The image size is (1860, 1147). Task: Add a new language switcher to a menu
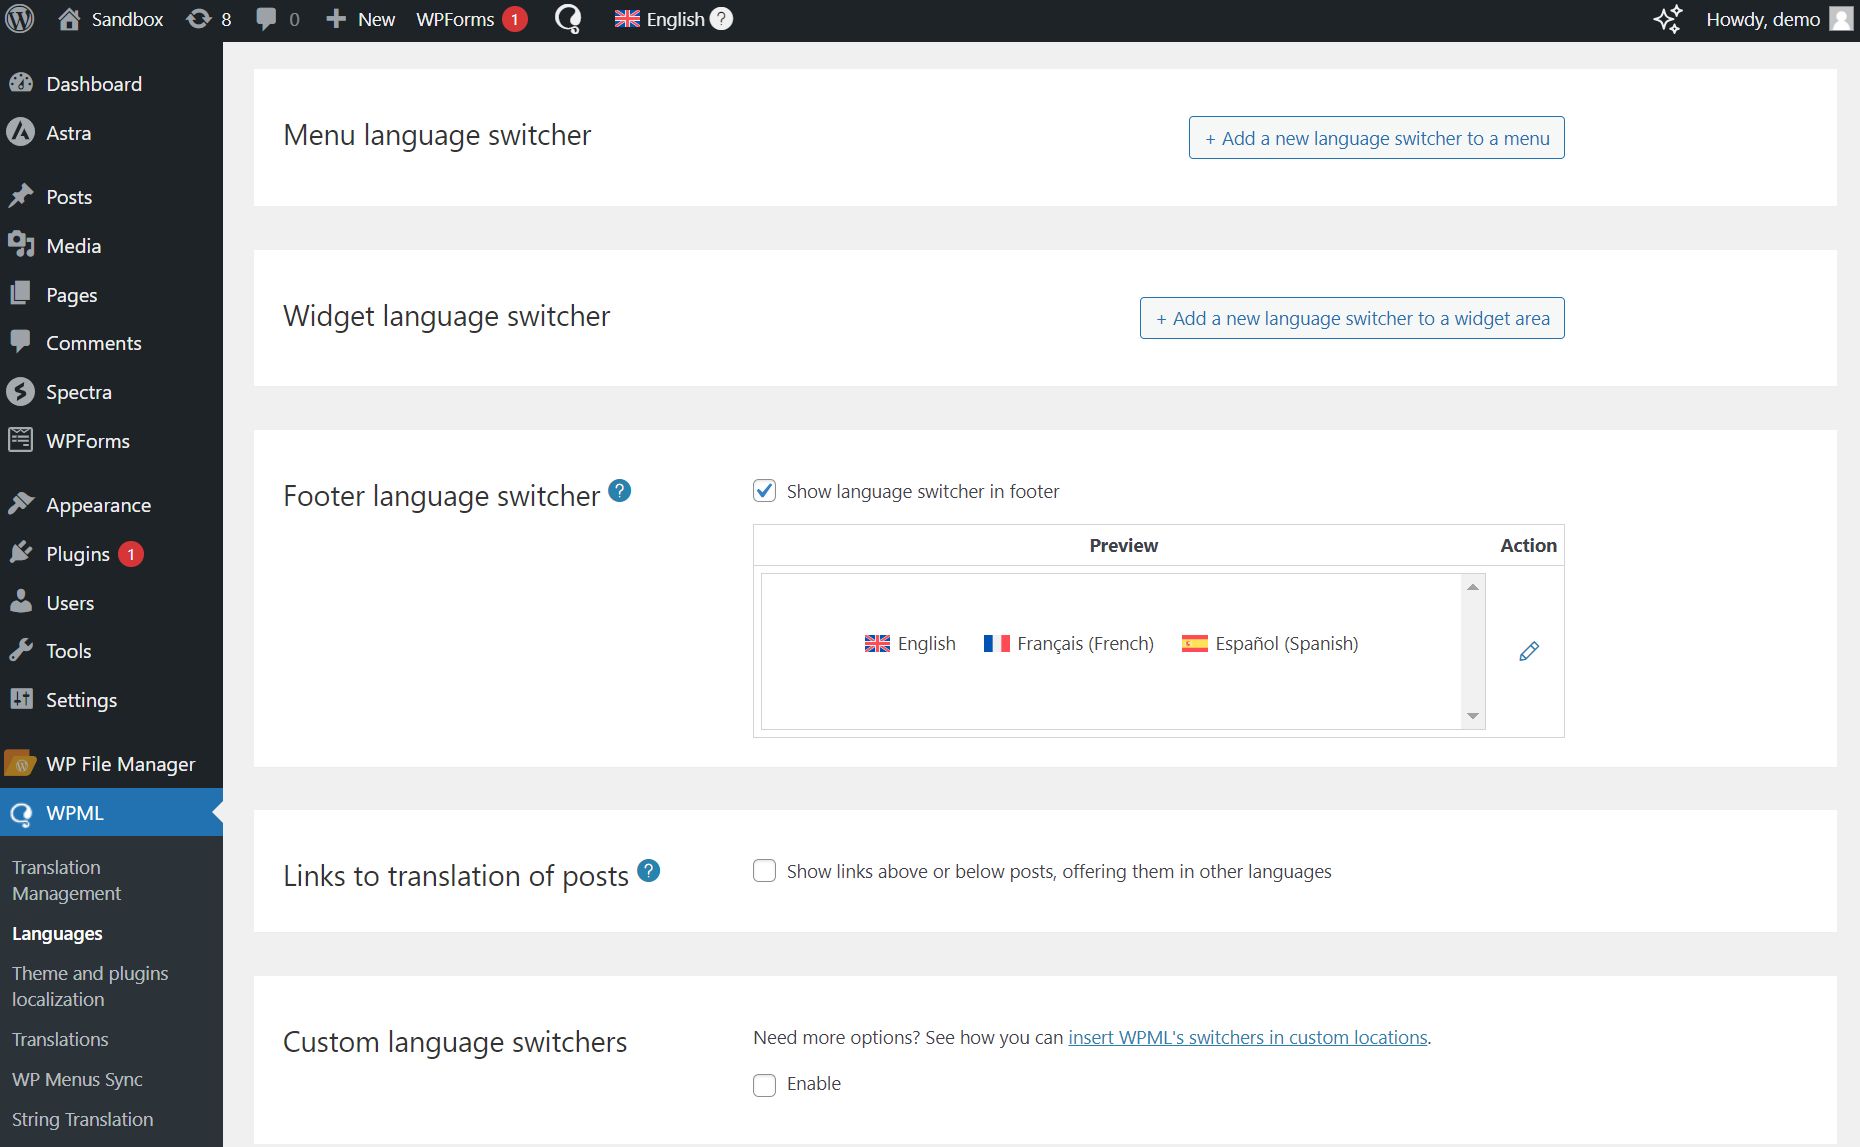click(1377, 138)
